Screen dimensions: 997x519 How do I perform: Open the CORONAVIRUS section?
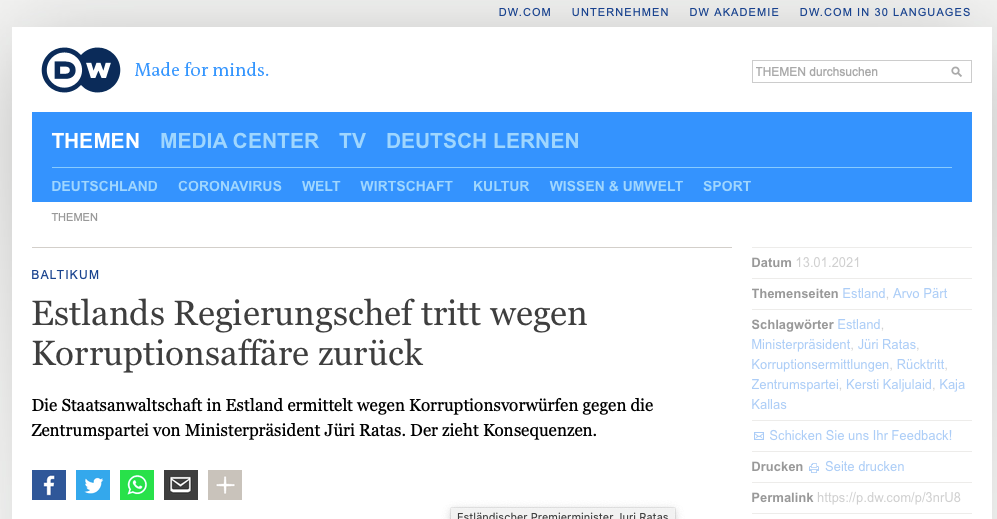(x=230, y=186)
